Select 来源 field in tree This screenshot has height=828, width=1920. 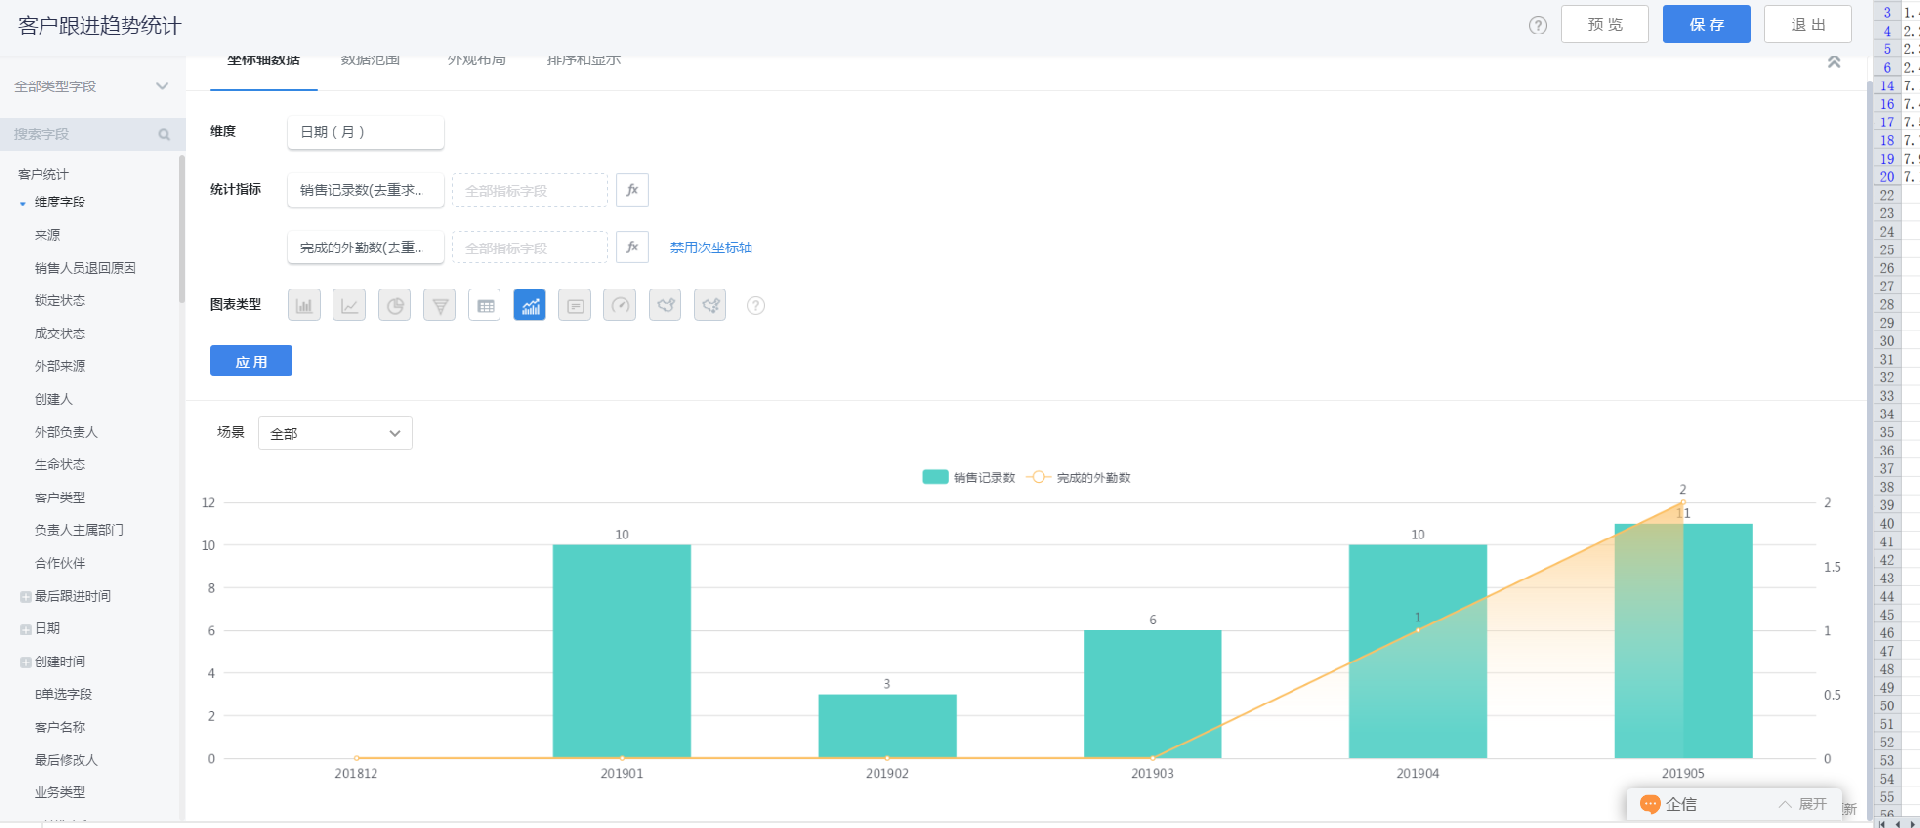coord(47,235)
